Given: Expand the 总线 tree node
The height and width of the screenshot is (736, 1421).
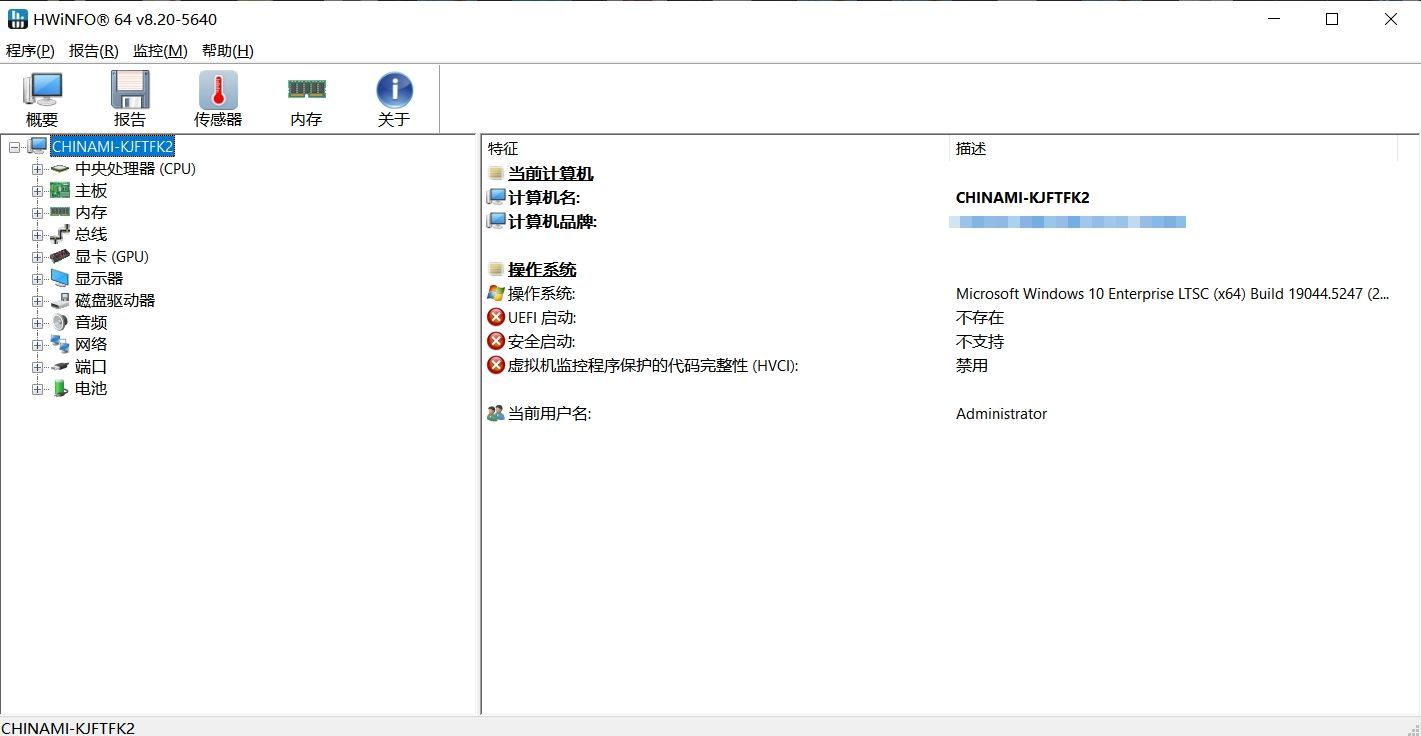Looking at the screenshot, I should pyautogui.click(x=37, y=235).
